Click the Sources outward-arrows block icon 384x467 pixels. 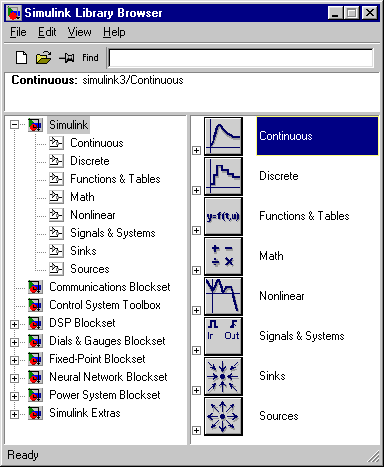click(x=223, y=416)
